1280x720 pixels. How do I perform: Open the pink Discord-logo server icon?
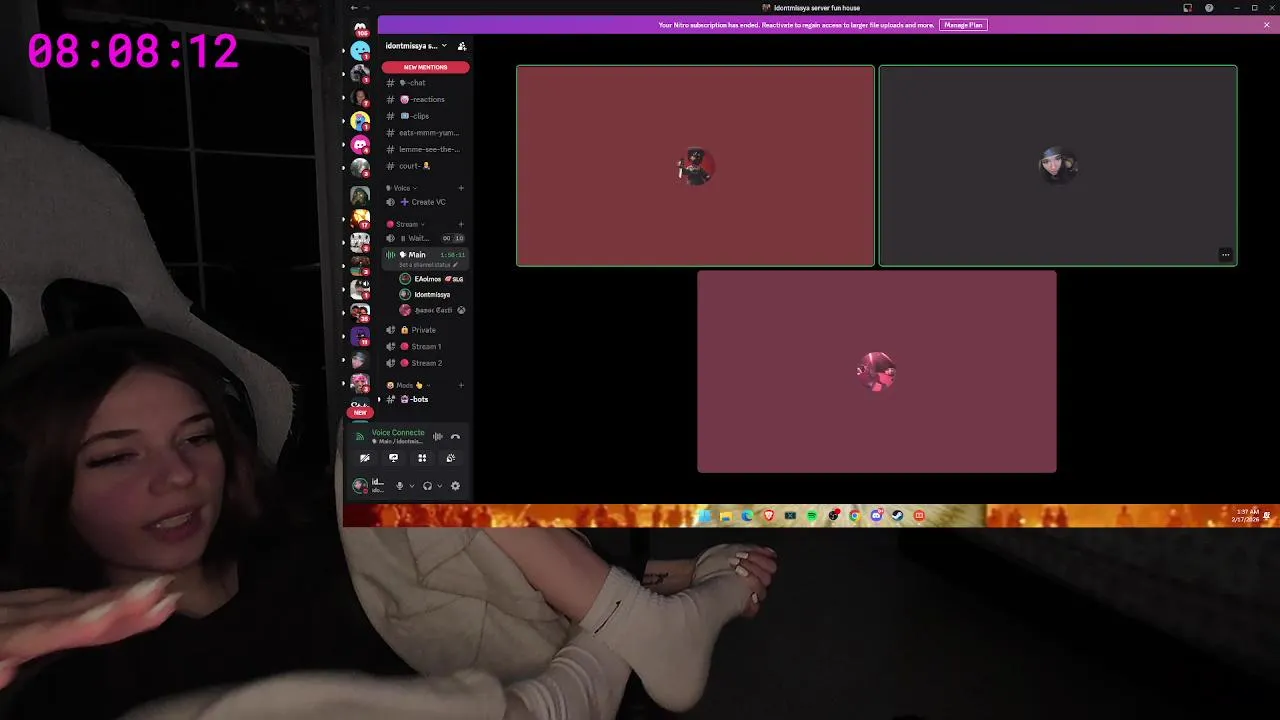click(360, 144)
